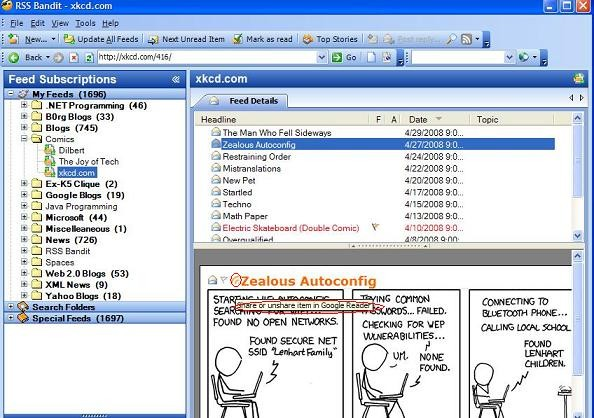Expand the .NET Programming folder

click(x=24, y=105)
